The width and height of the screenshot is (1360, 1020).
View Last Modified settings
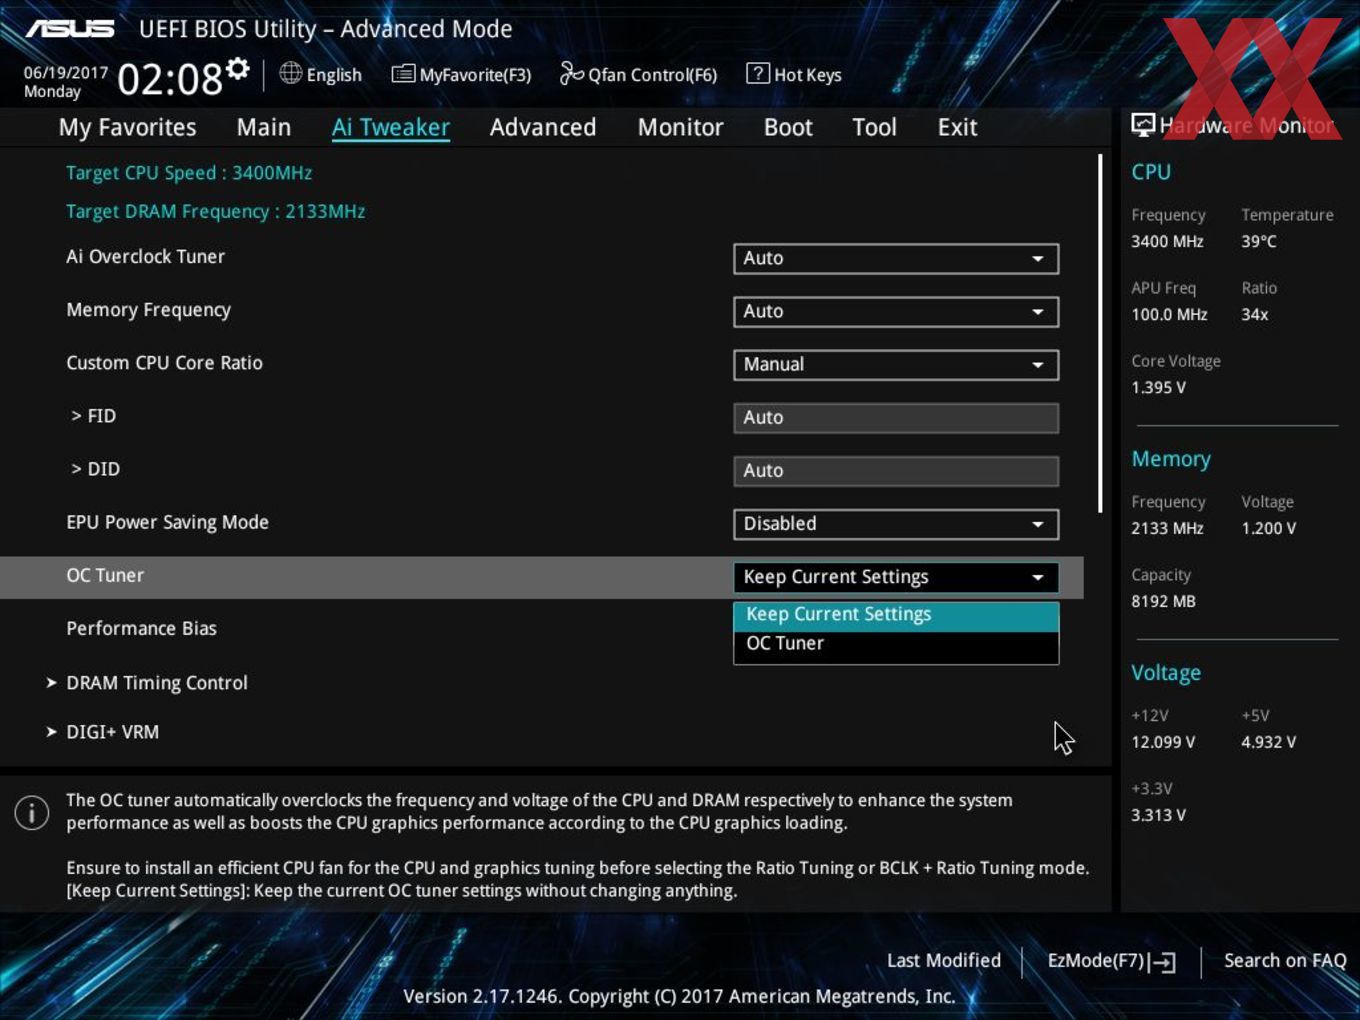click(x=944, y=960)
